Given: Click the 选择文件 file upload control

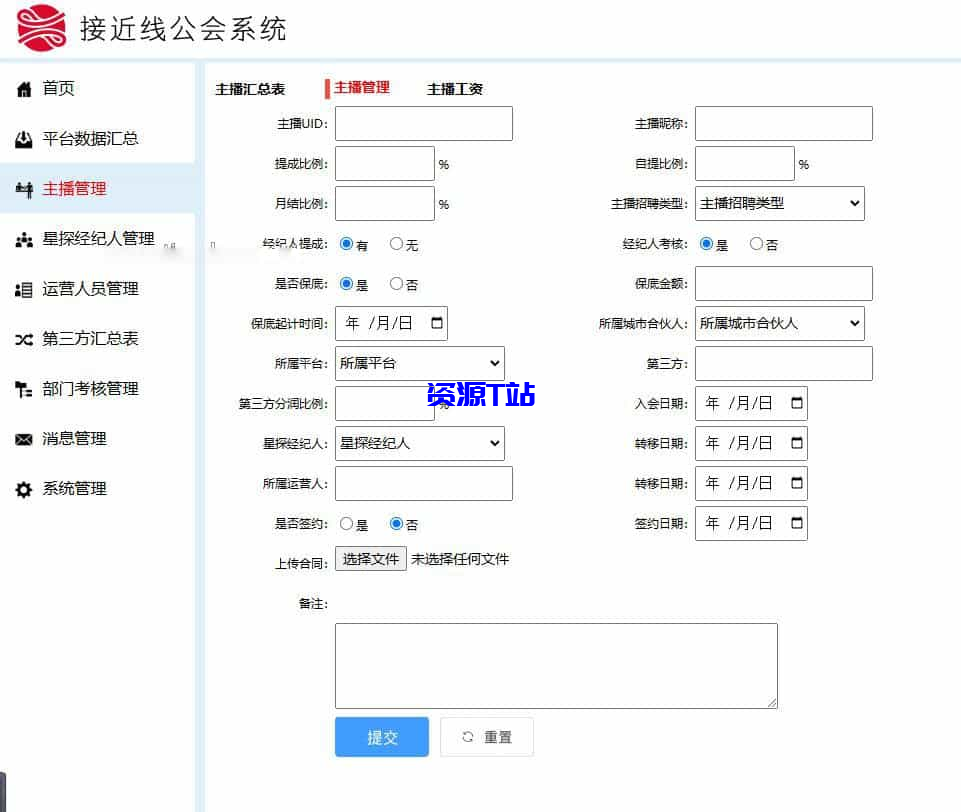Looking at the screenshot, I should 371,559.
